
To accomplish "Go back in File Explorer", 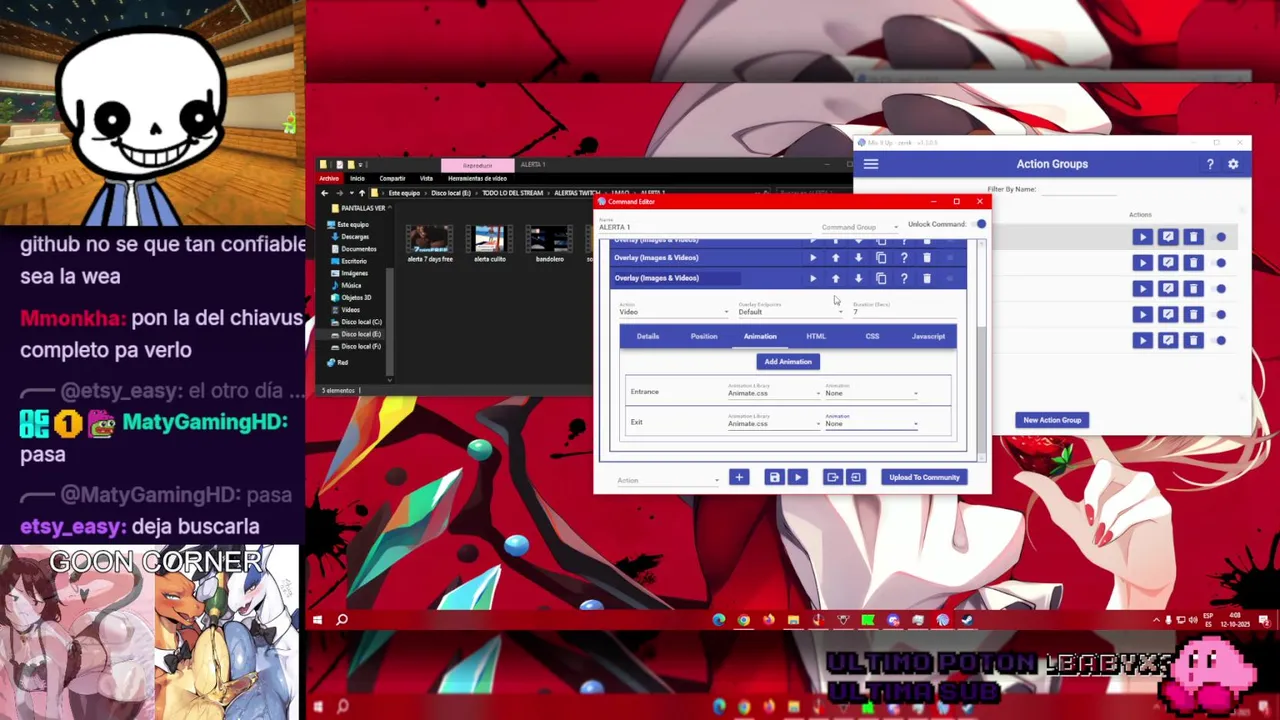I will 324,192.
